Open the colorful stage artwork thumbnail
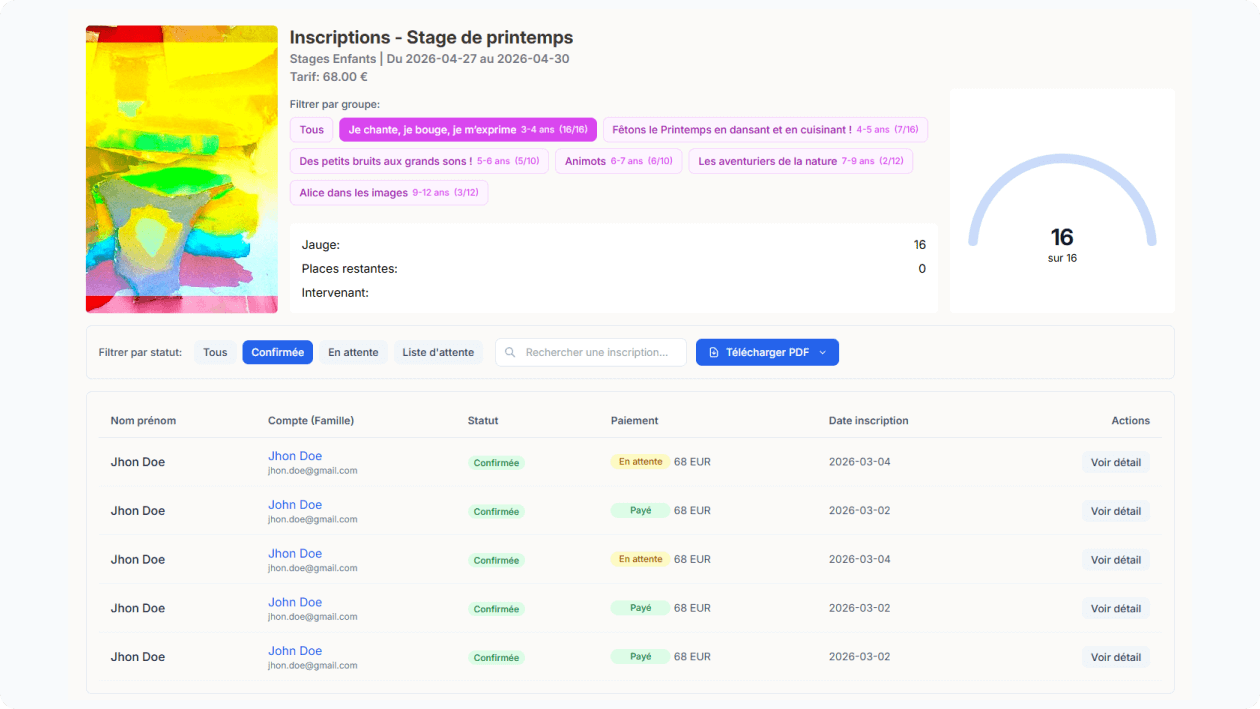1260x709 pixels. [x=182, y=169]
